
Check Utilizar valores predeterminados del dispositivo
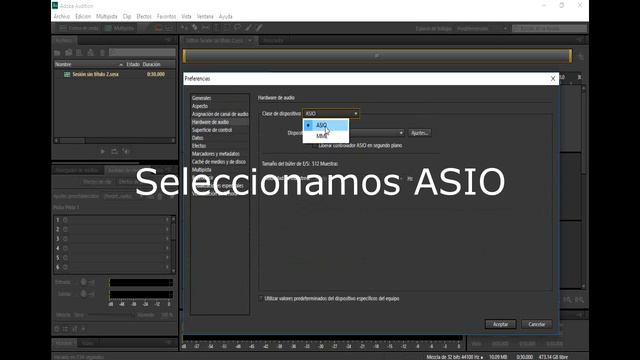pyautogui.click(x=260, y=298)
